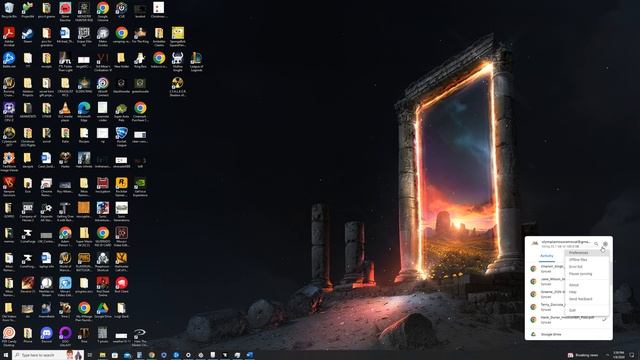Image resolution: width=640 pixels, height=360 pixels.
Task: Open Google Drive link at popup bottom
Action: (x=551, y=334)
